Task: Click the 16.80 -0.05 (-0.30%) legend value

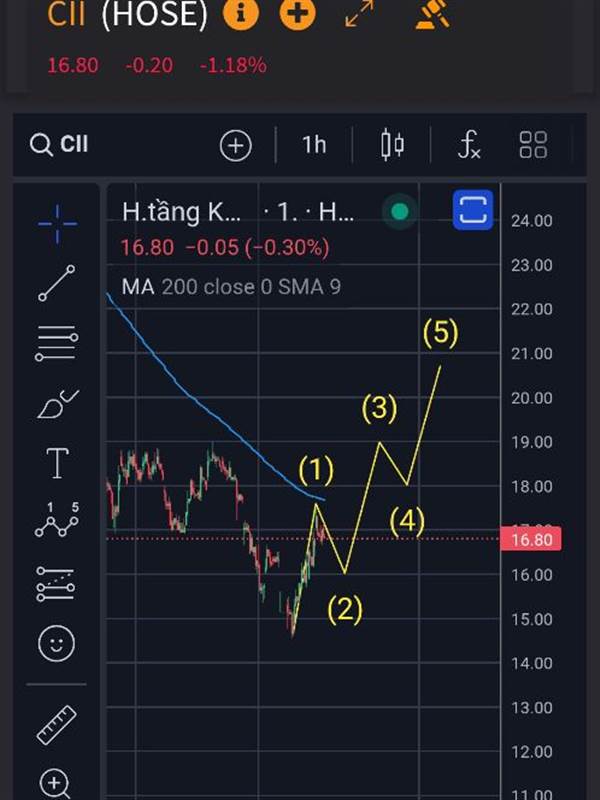Action: click(x=225, y=247)
